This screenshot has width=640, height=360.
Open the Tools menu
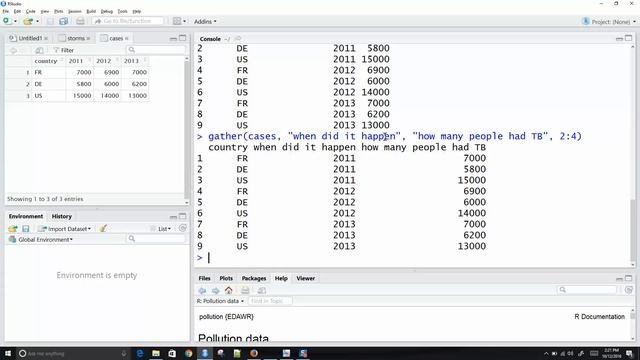(x=122, y=11)
